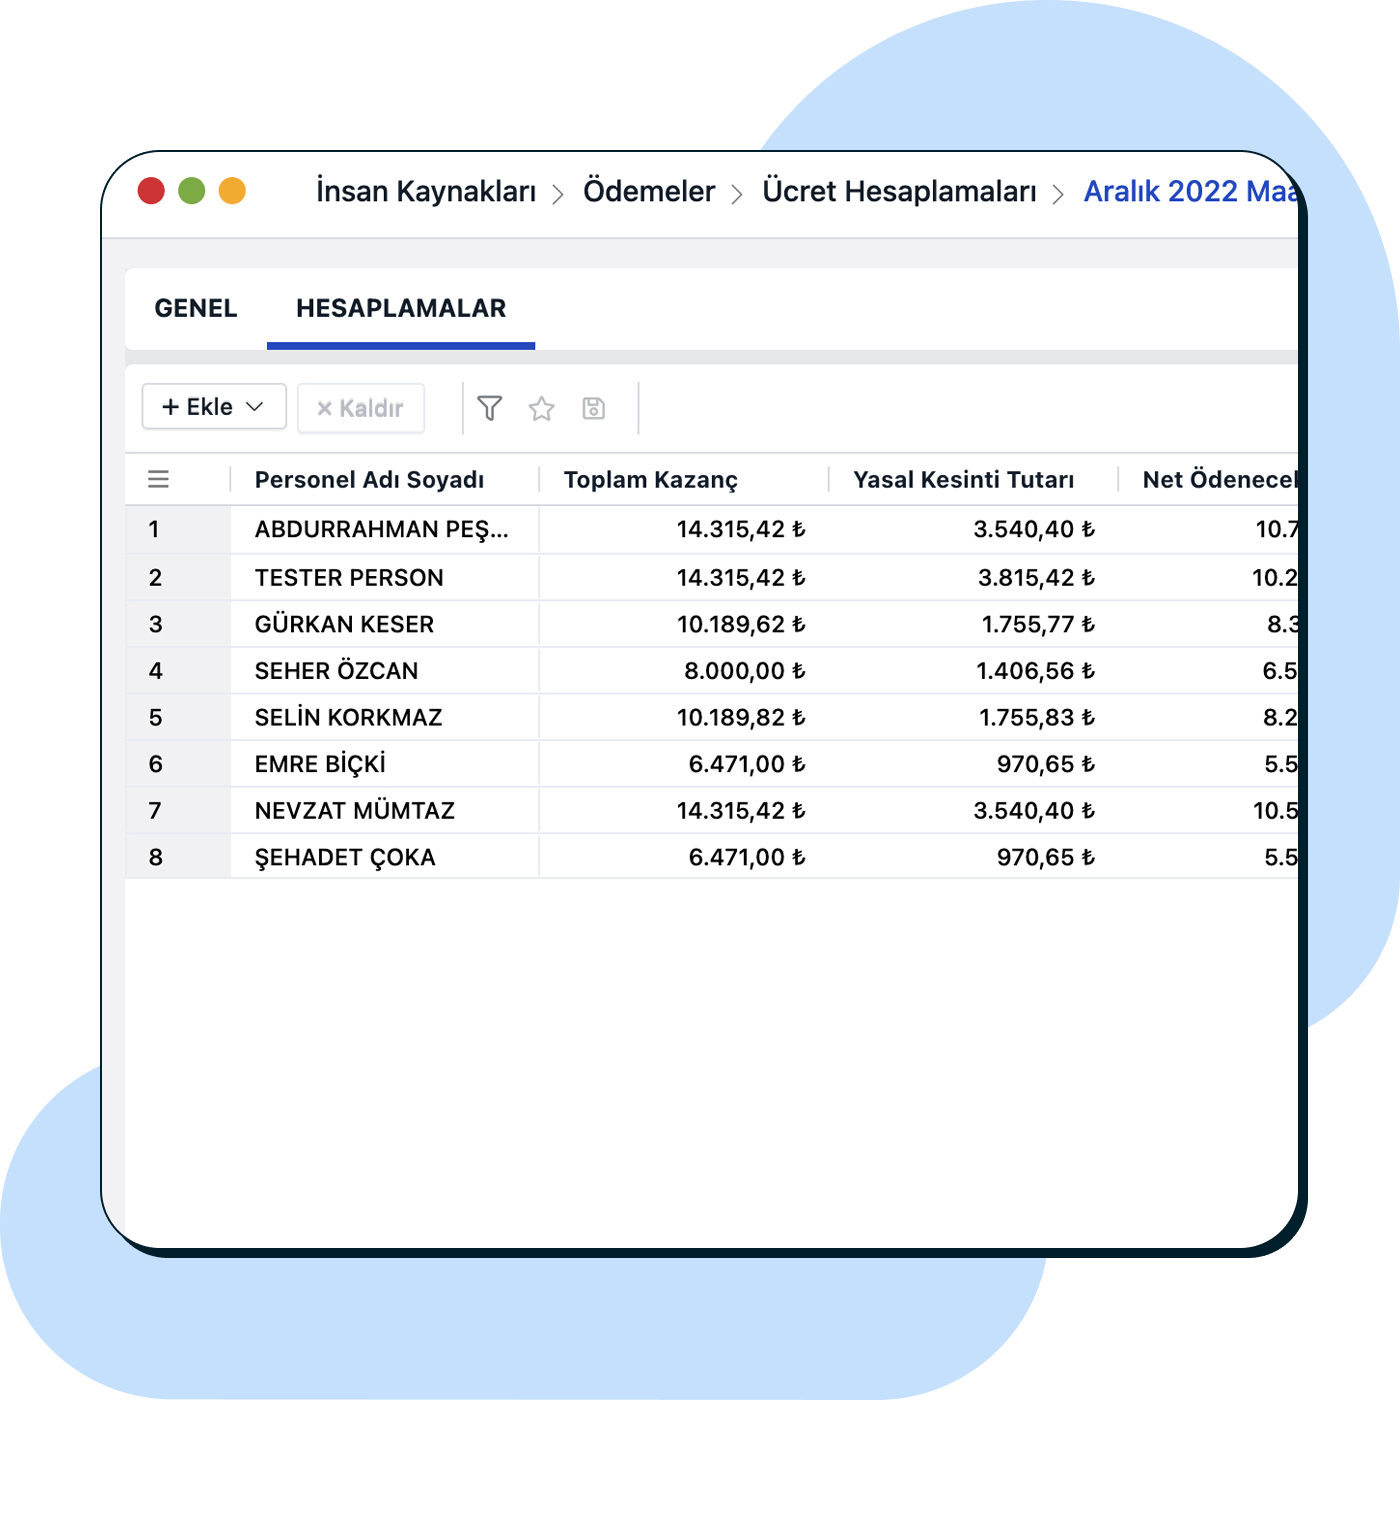Click the green window dot
Image resolution: width=1400 pixels, height=1516 pixels.
coord(192,191)
